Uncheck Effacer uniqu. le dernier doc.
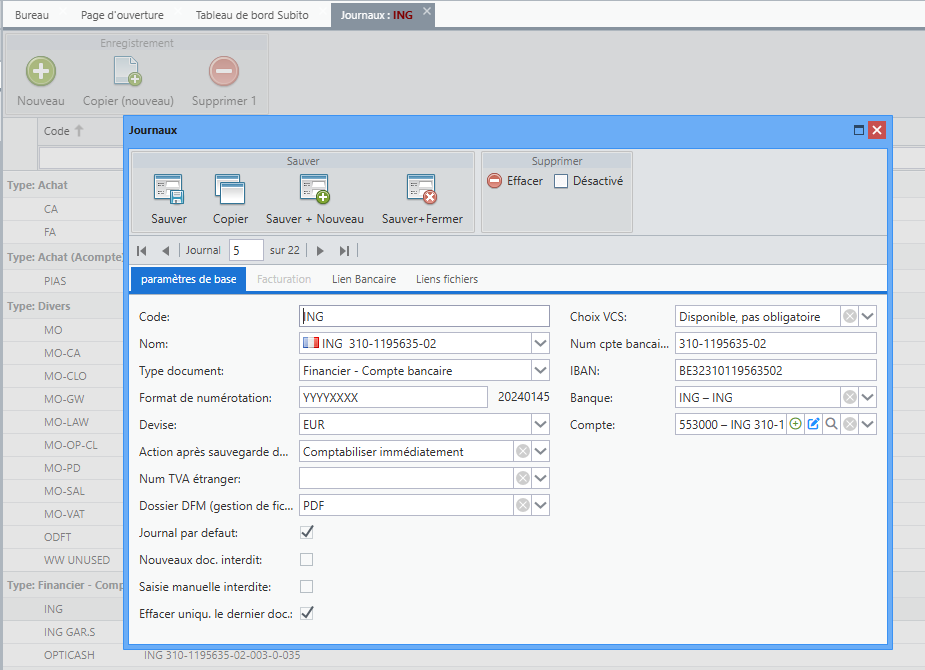 pyautogui.click(x=307, y=613)
